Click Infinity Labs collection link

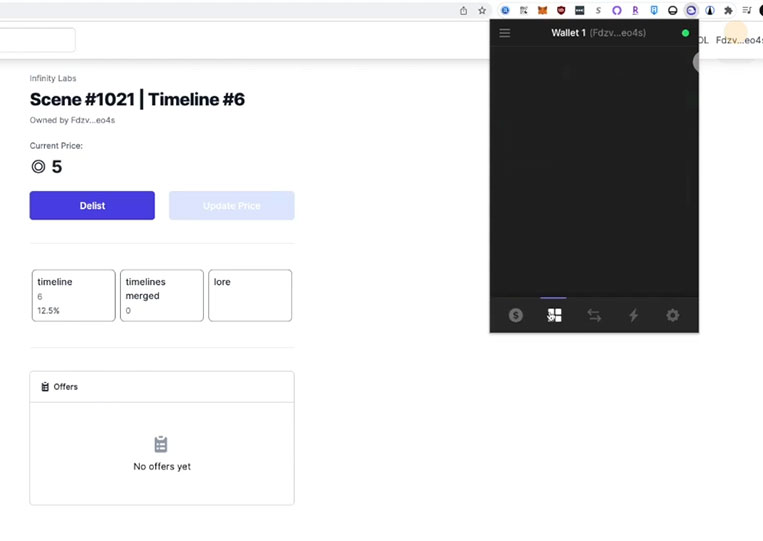53,78
